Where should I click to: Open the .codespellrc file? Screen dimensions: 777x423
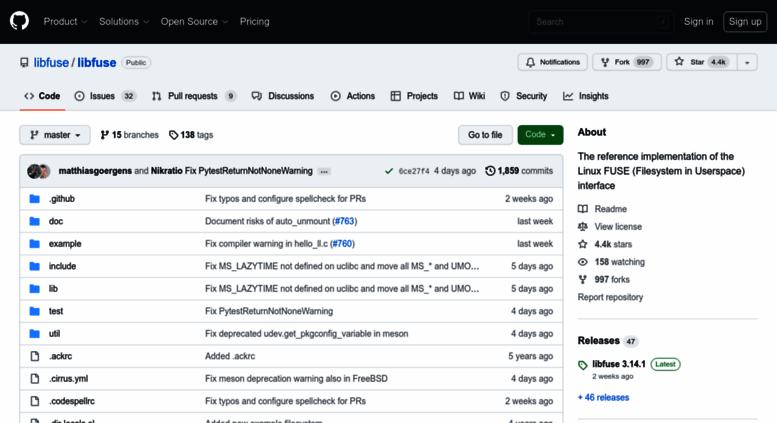tap(72, 401)
